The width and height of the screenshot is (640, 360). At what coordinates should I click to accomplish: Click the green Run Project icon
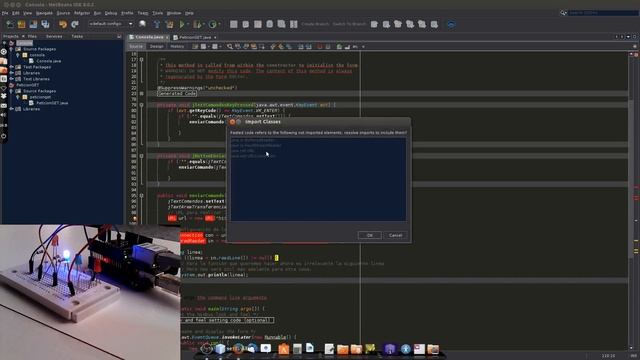pos(182,24)
